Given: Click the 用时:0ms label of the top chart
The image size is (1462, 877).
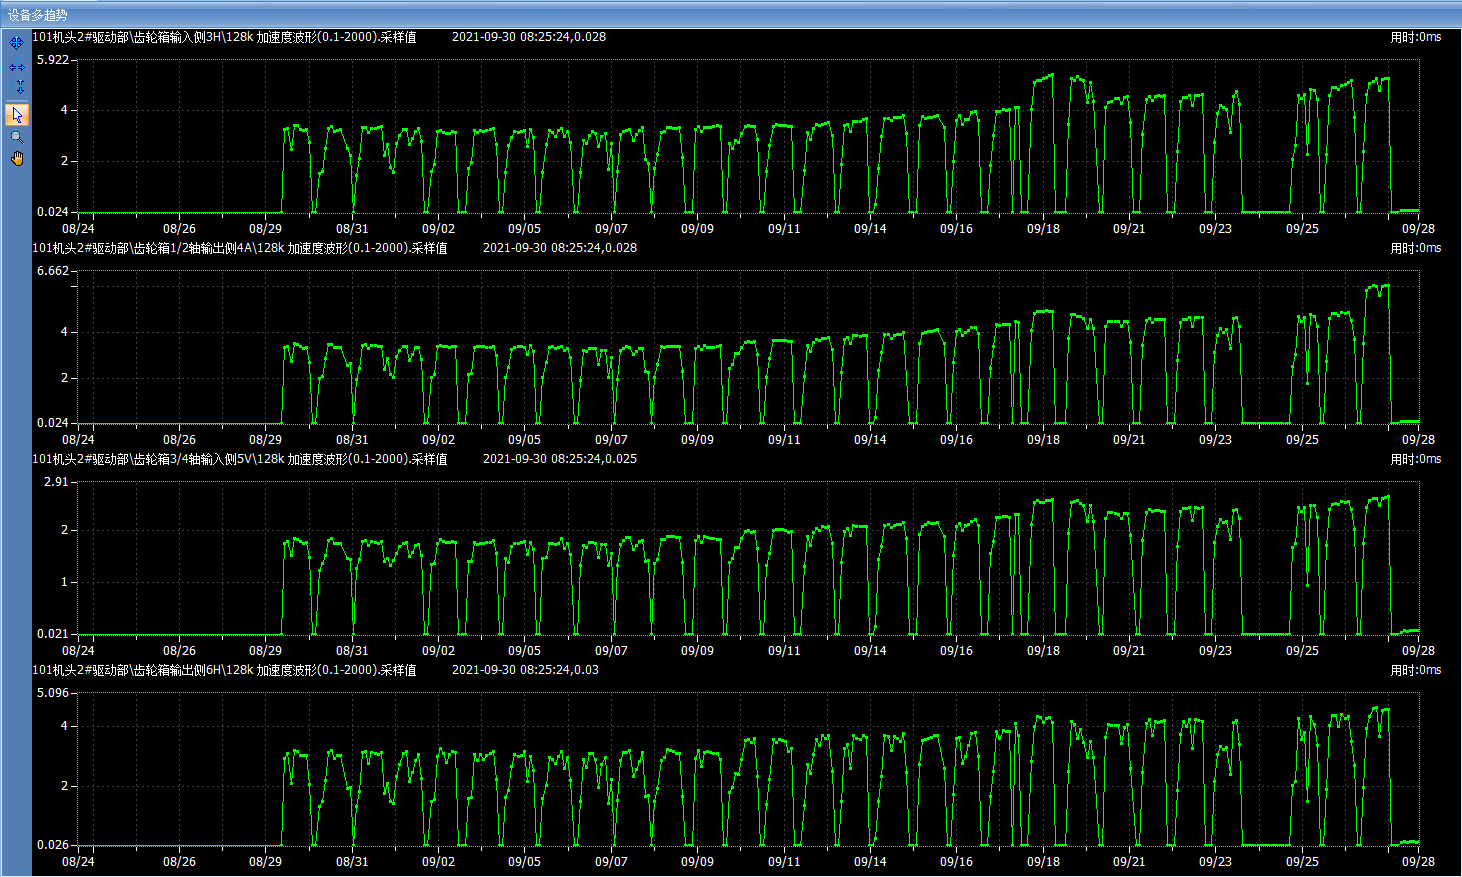Looking at the screenshot, I should (1415, 37).
